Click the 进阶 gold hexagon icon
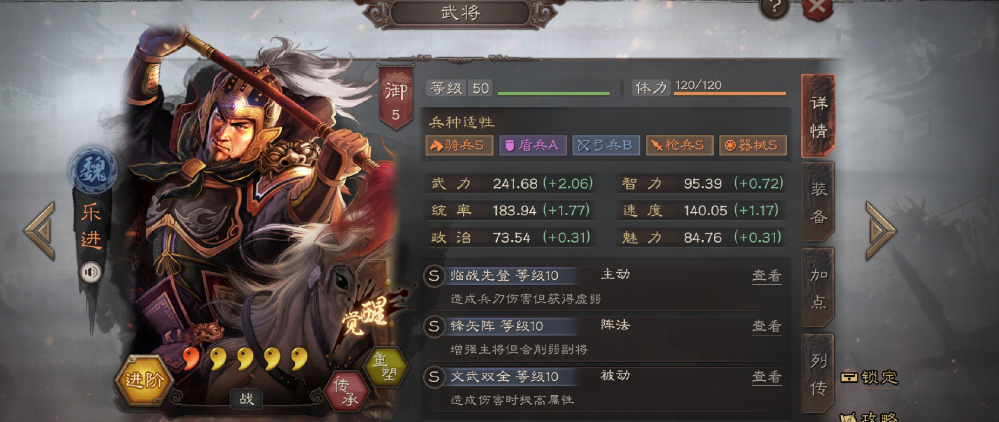The image size is (999, 422). 143,381
